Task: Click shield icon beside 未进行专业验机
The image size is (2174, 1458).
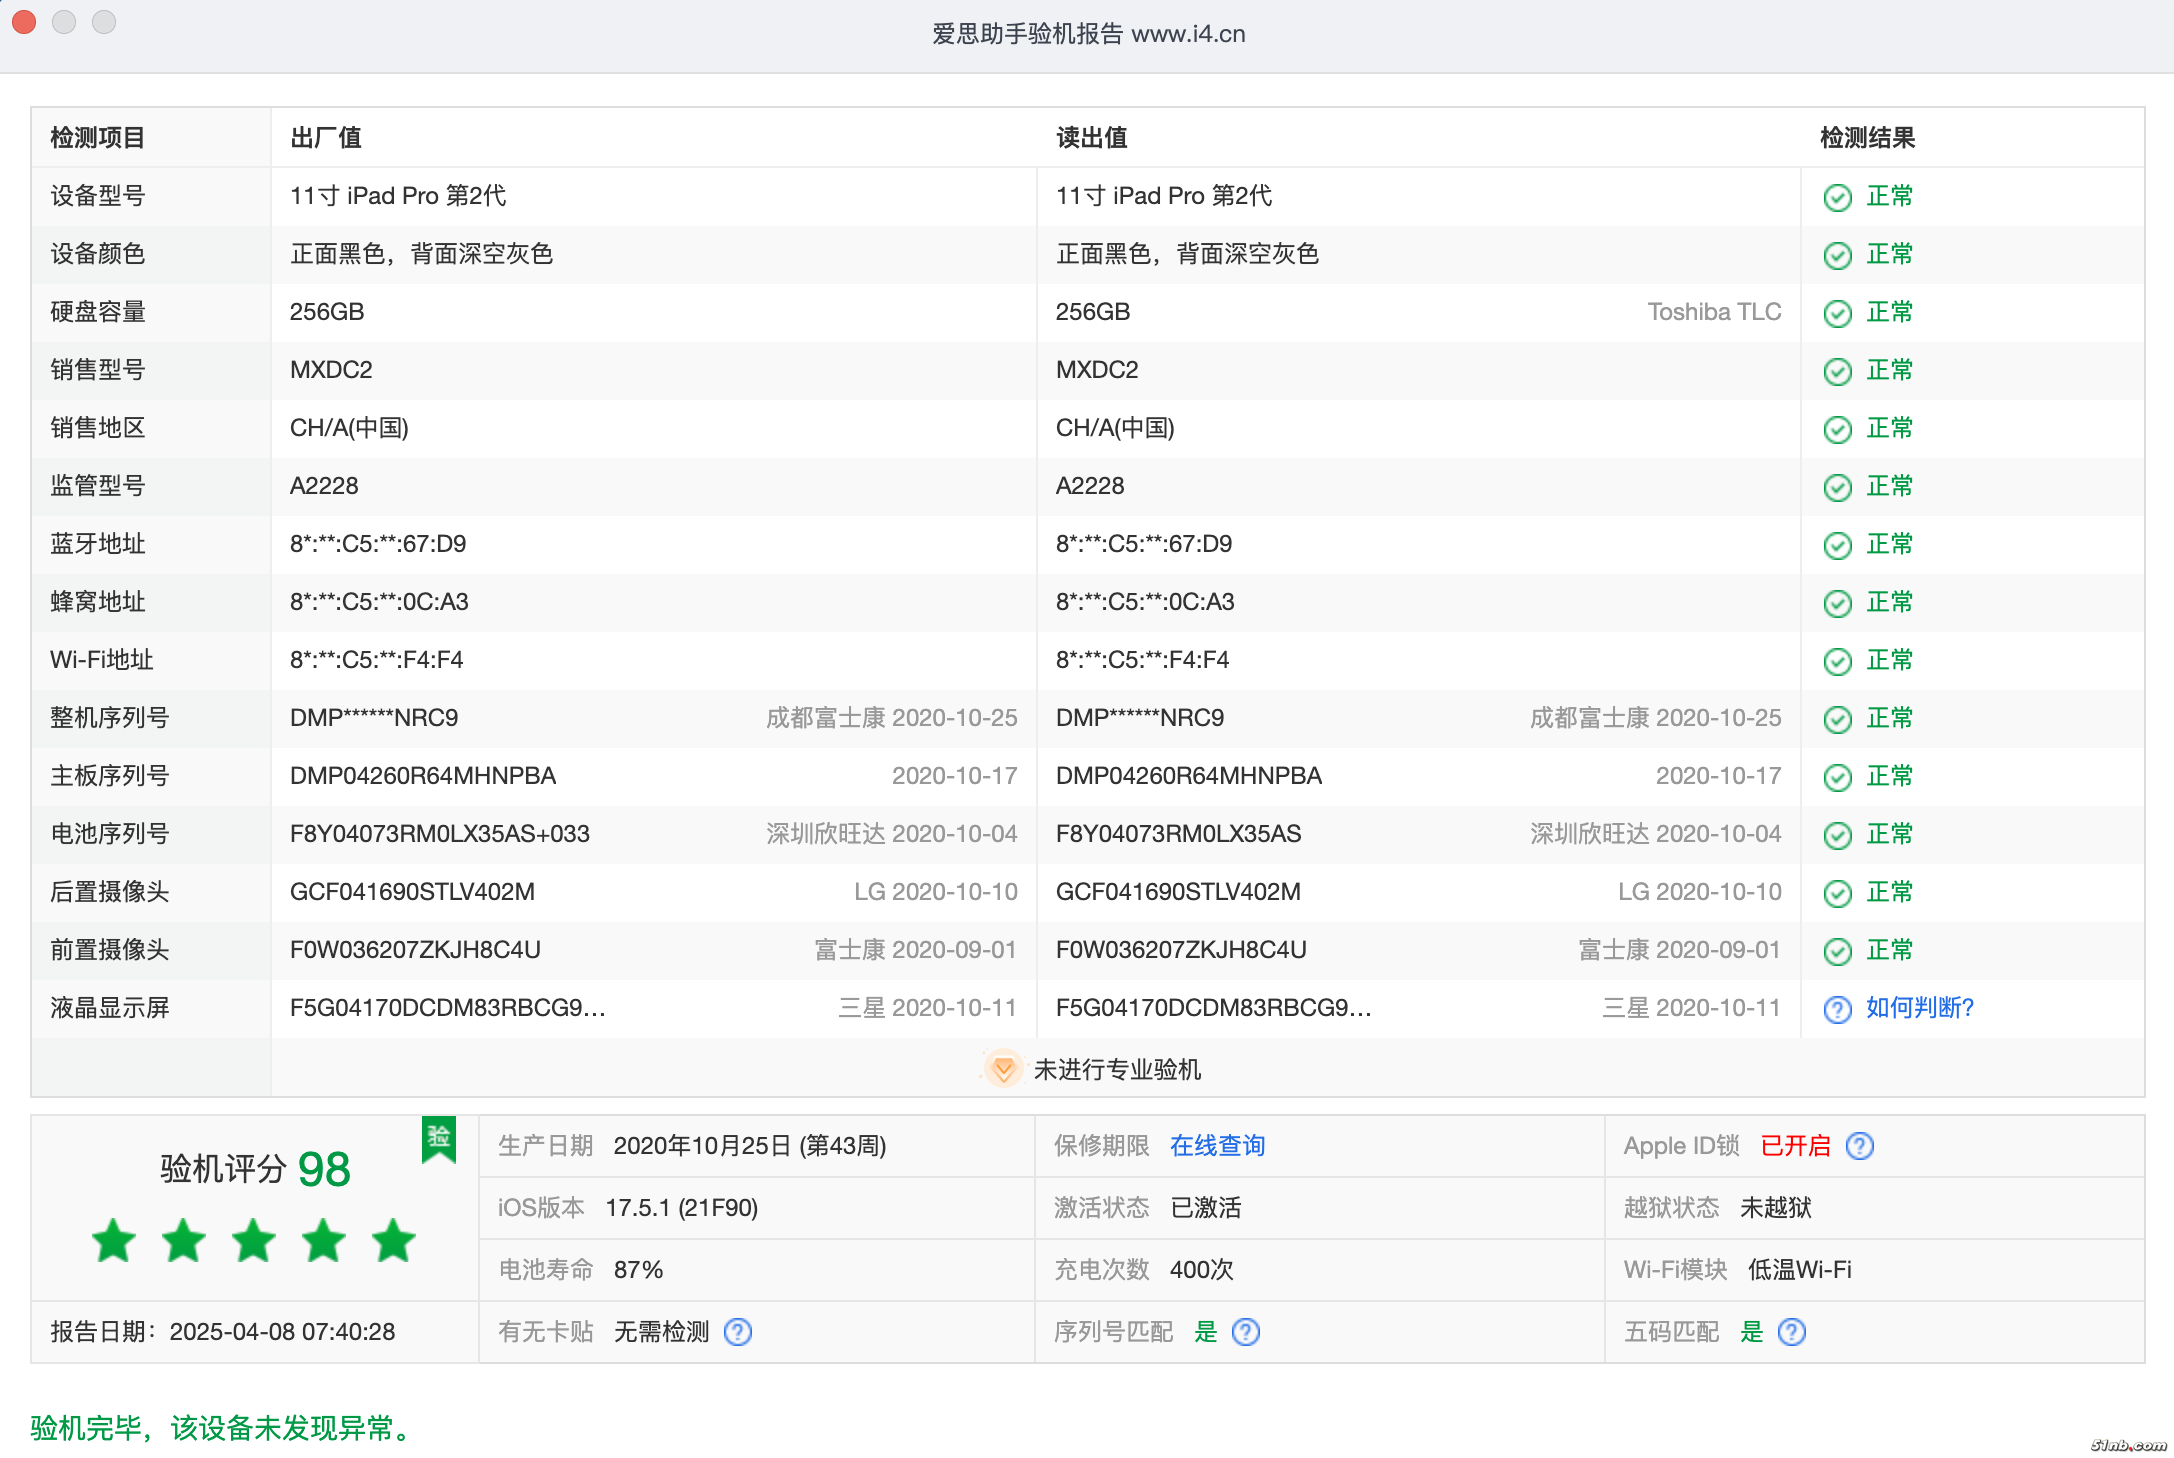Action: [x=1003, y=1069]
